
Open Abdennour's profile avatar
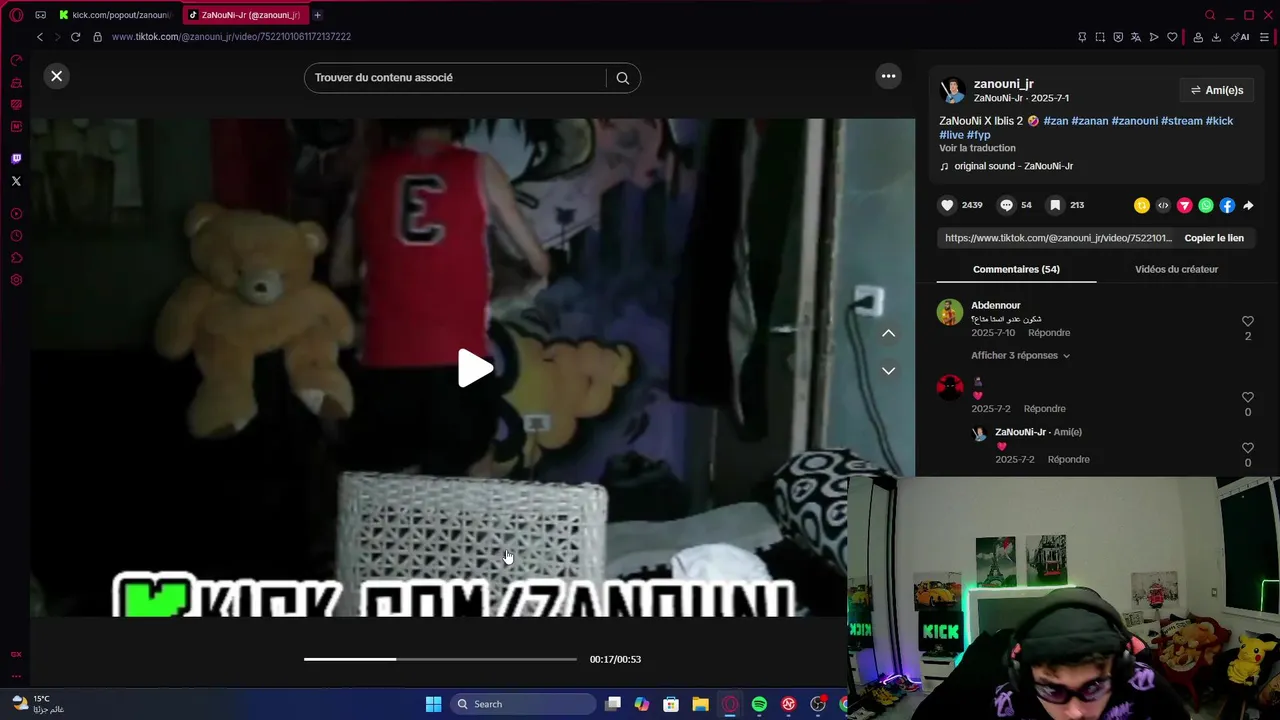(x=949, y=312)
